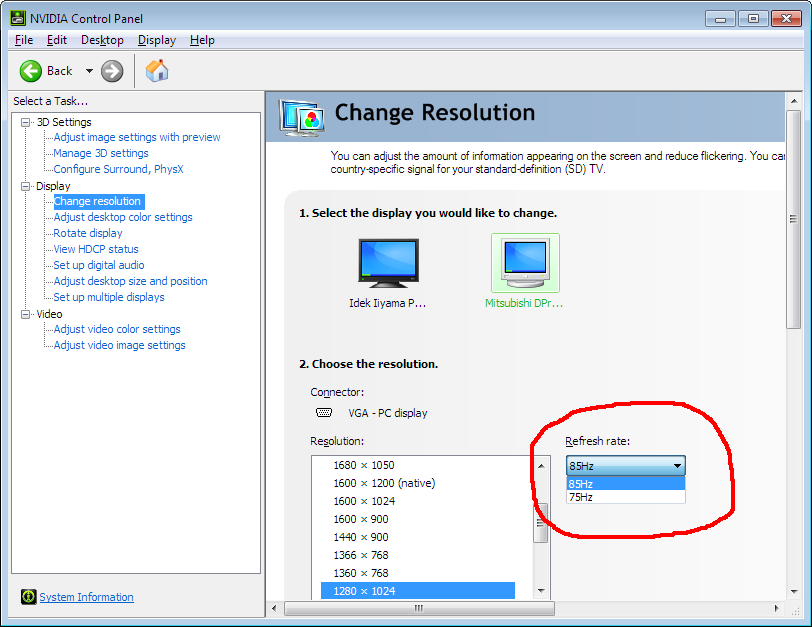This screenshot has height=627, width=812.
Task: Click the Refresh rate combo box arrow
Action: 677,466
